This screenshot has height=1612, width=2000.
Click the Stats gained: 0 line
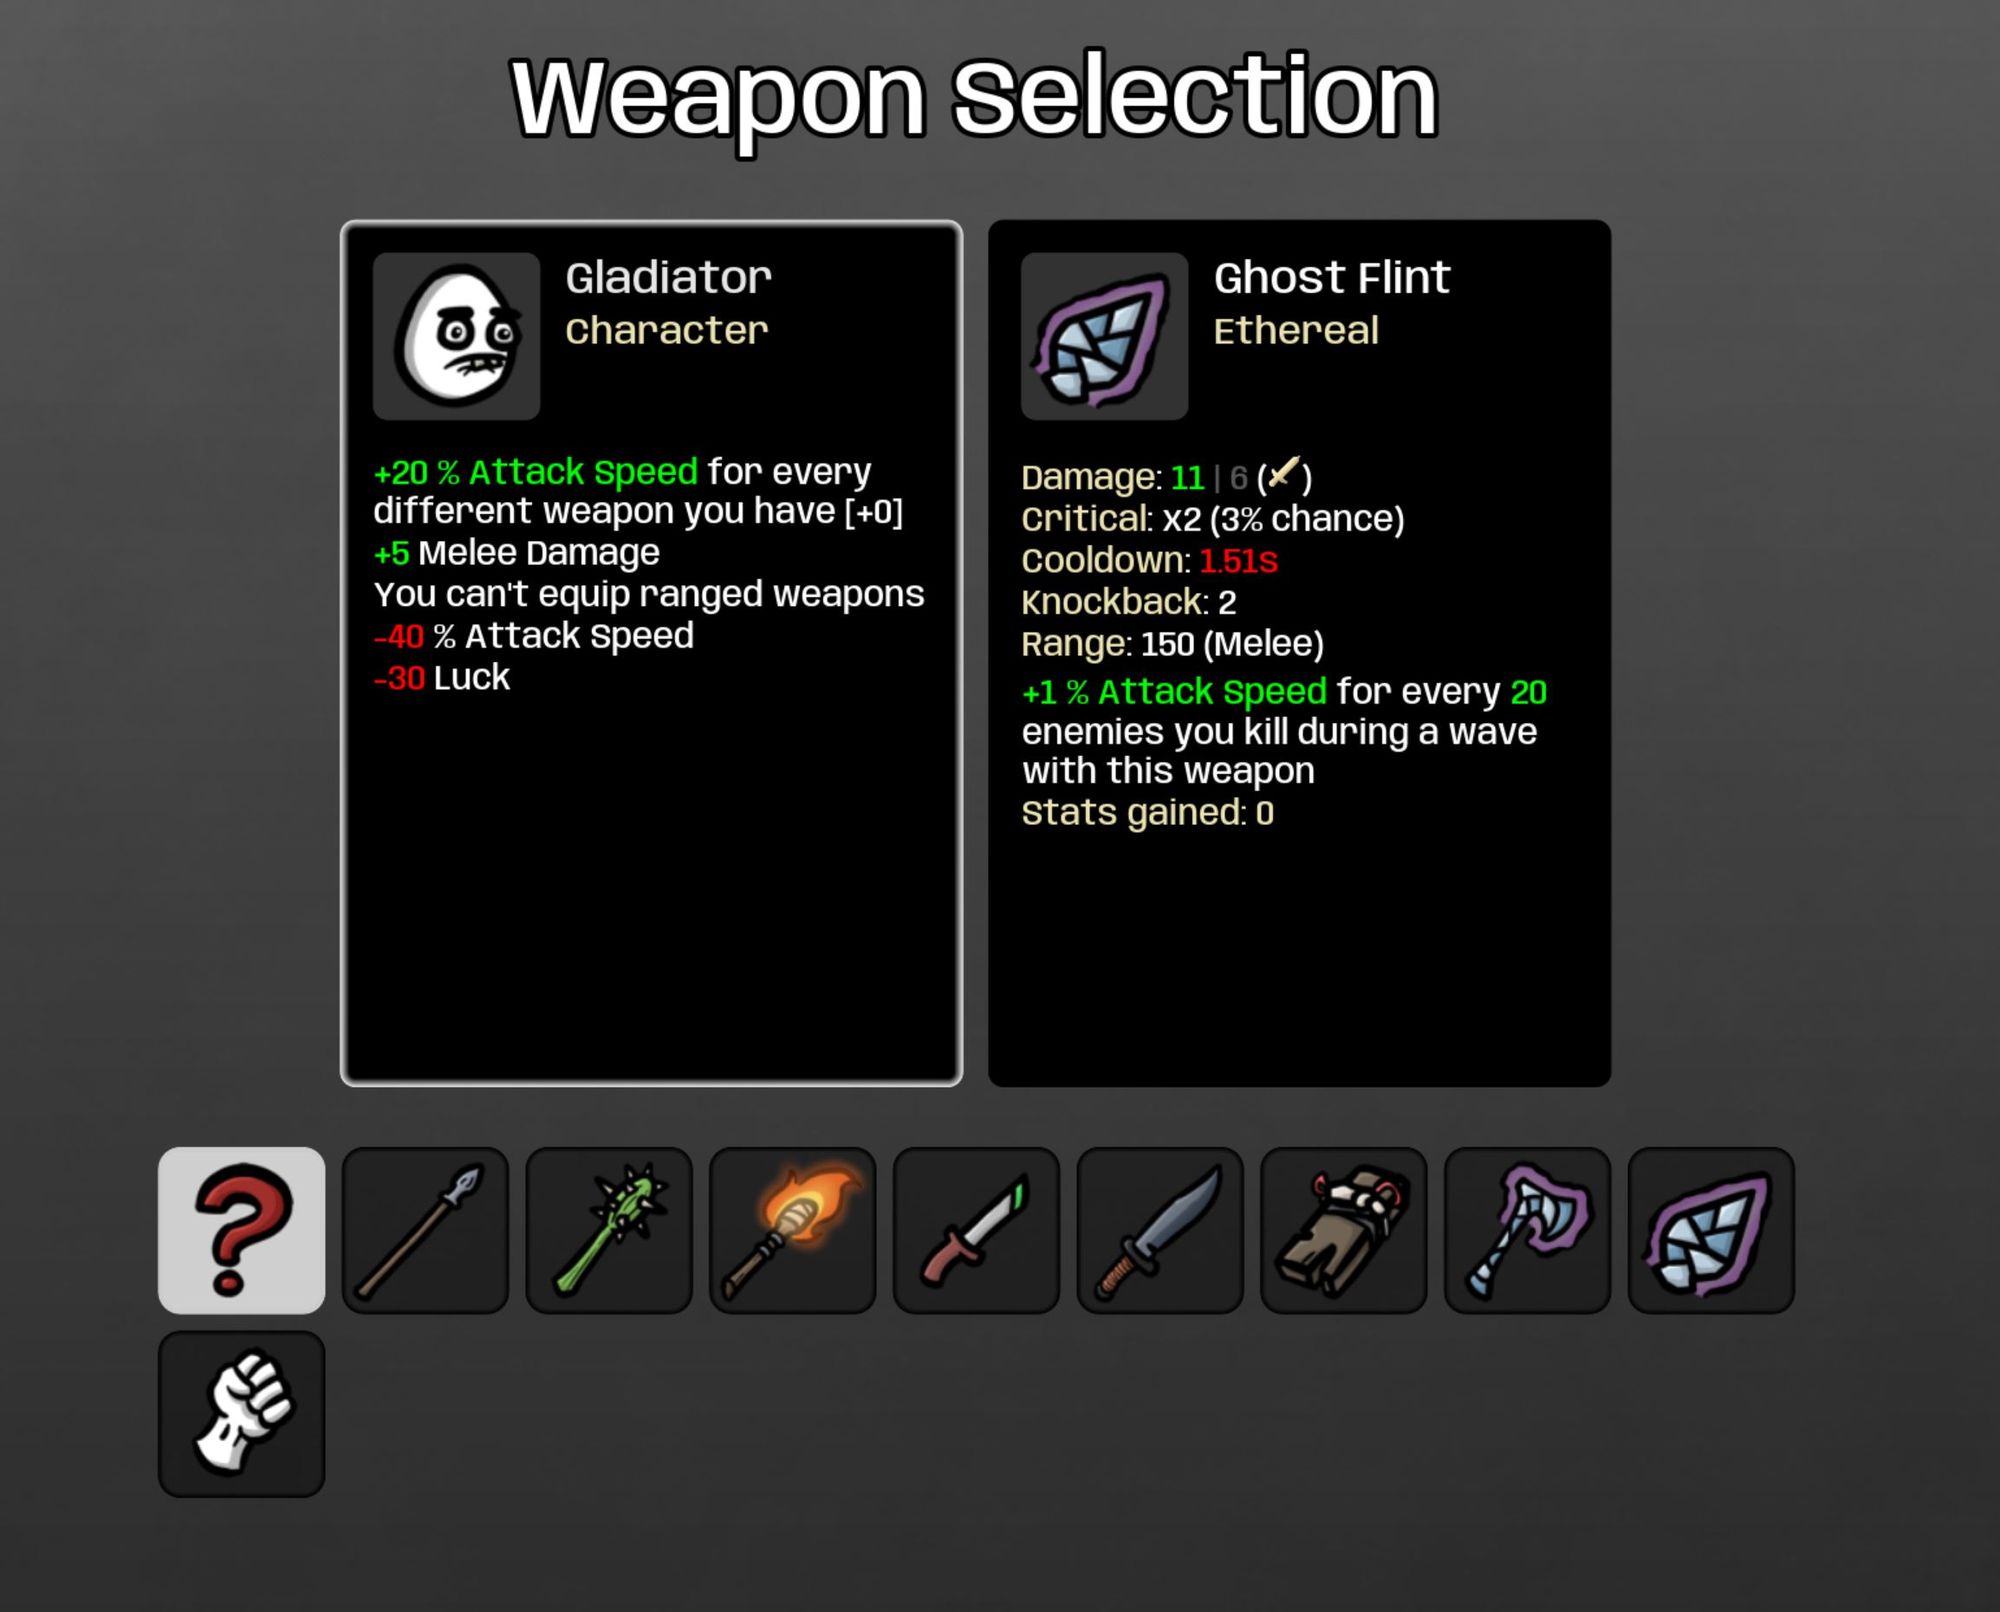1147,813
